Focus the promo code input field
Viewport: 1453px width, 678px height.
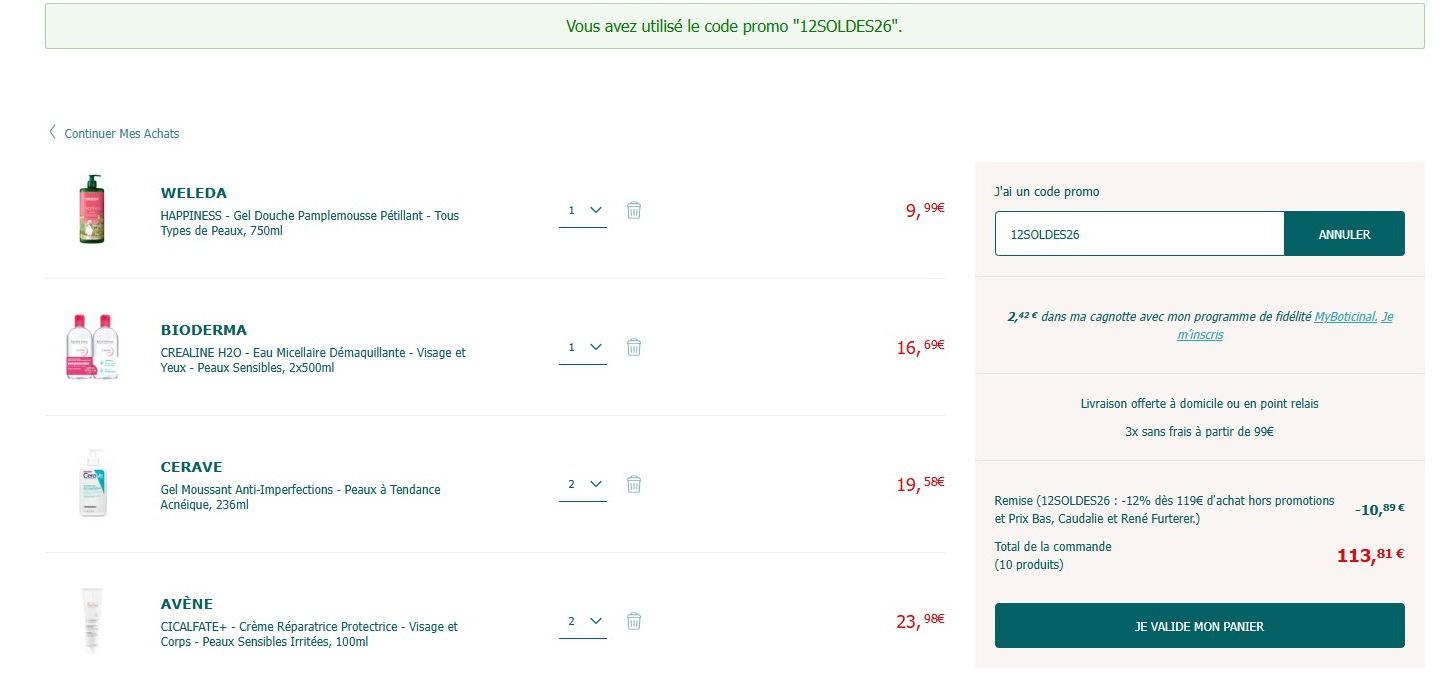click(1139, 234)
